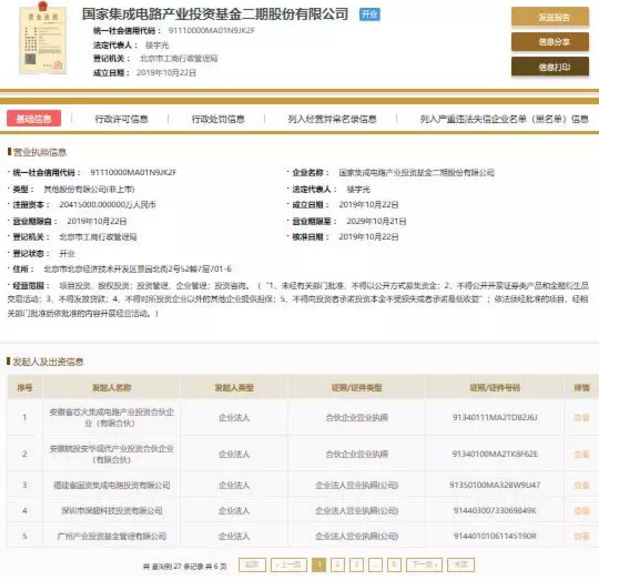This screenshot has height=577, width=633.
Task: Go to page 2 of sponsor list
Action: point(338,564)
